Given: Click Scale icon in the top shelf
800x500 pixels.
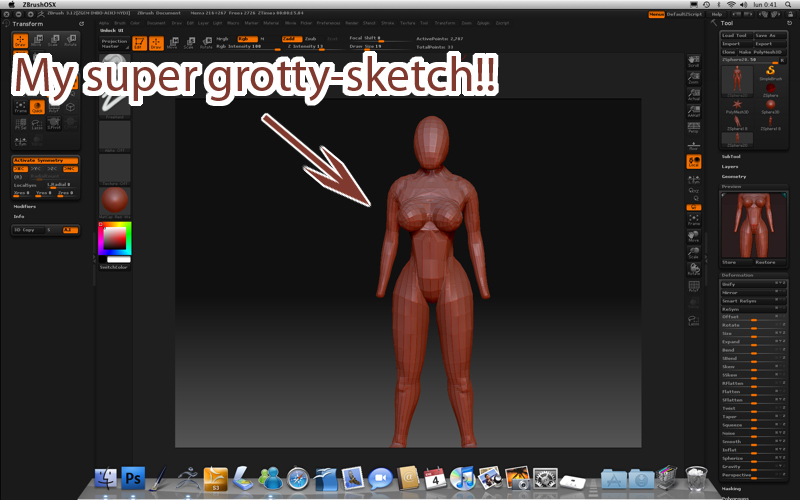Looking at the screenshot, I should [189, 43].
